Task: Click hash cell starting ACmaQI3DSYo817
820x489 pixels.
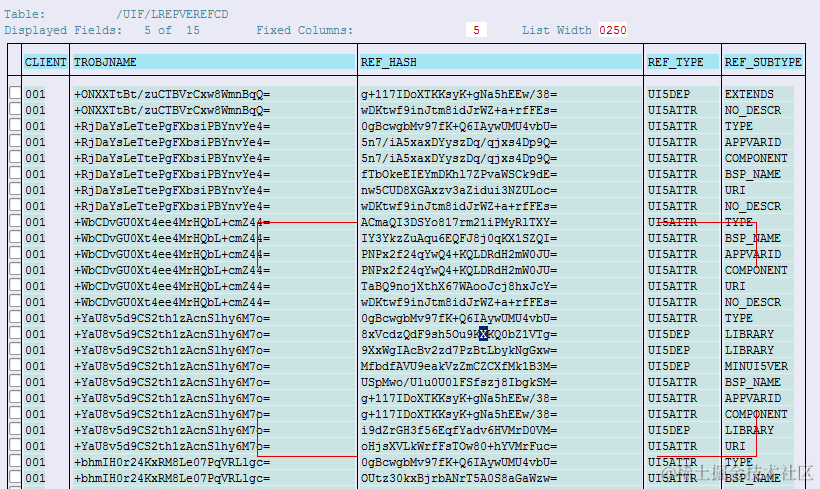Action: coord(459,222)
